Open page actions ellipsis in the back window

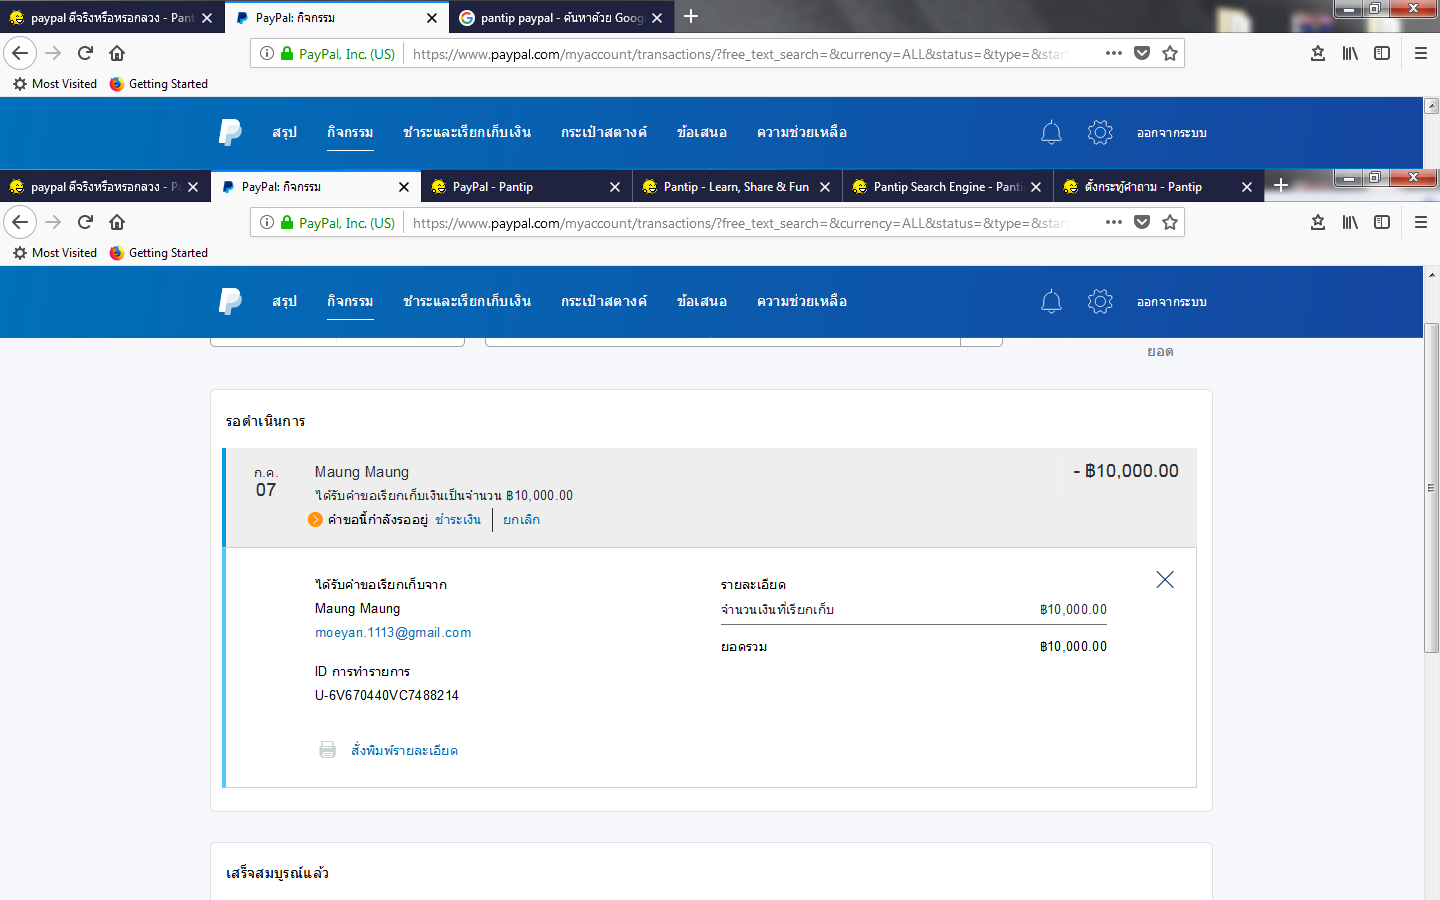1114,54
